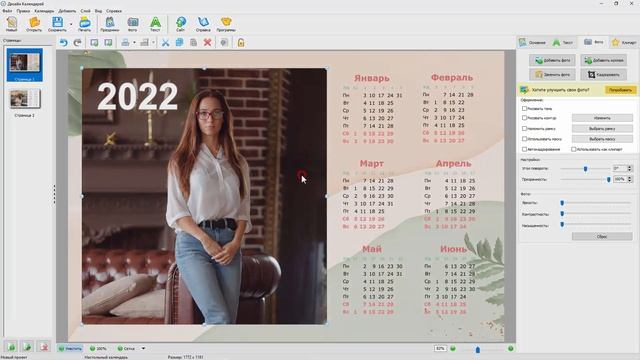Open the distribute tool dropdown arrow

tap(153, 42)
